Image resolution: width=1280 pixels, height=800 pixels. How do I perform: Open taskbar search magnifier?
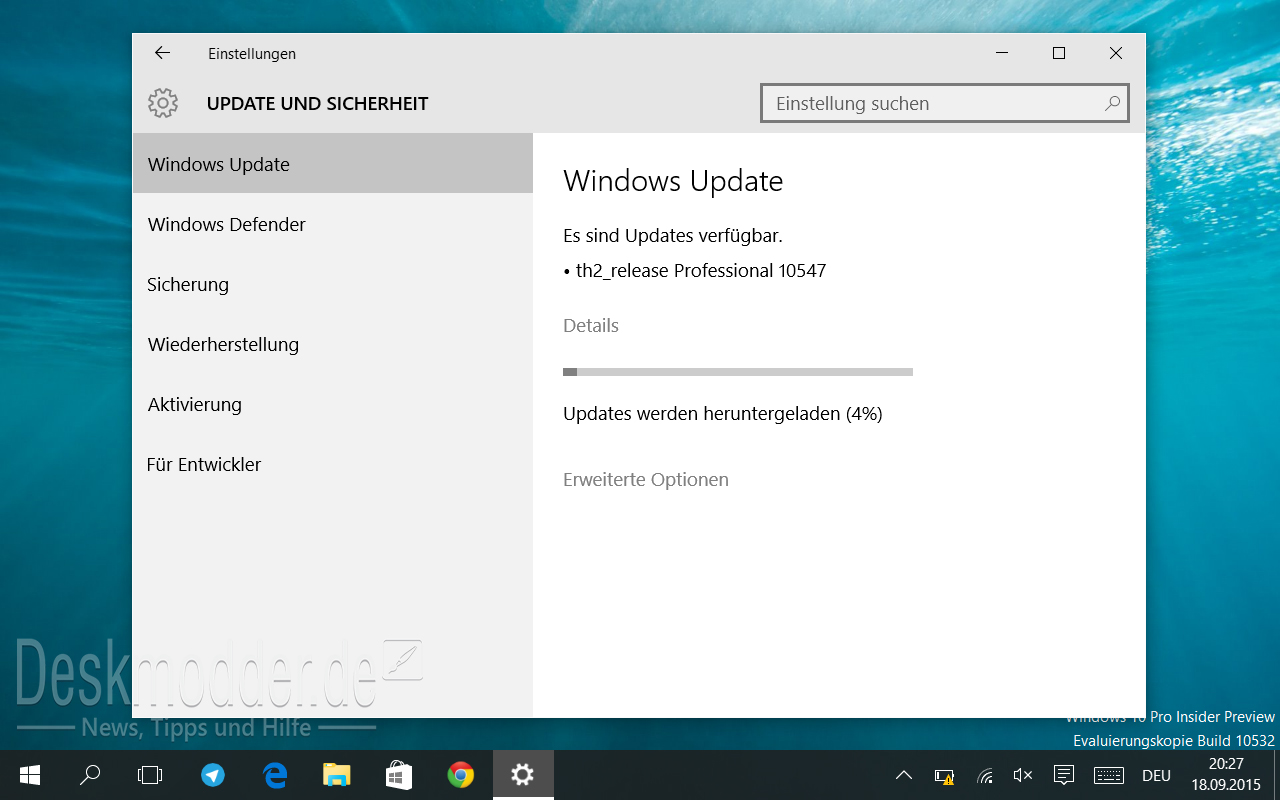pyautogui.click(x=90, y=775)
